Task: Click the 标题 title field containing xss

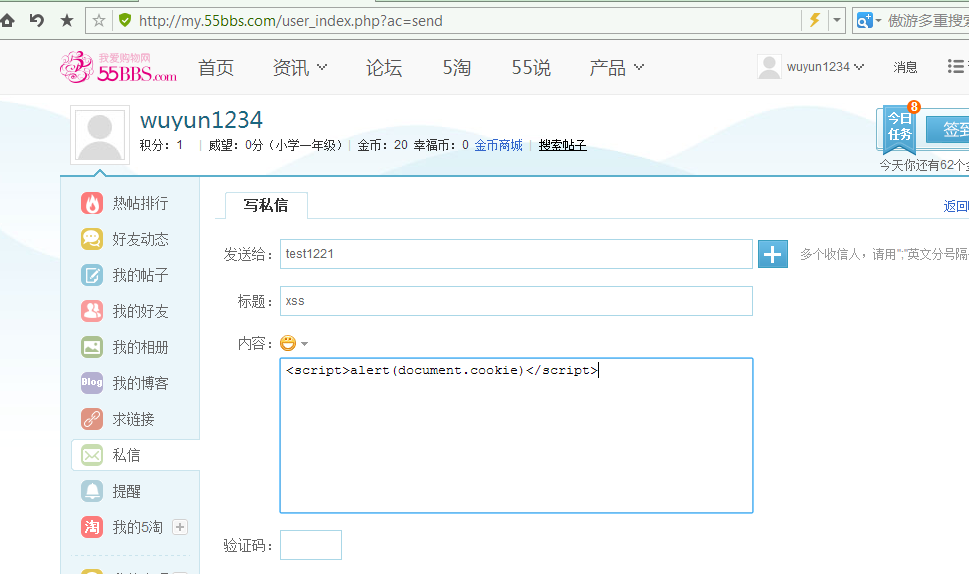Action: (516, 301)
